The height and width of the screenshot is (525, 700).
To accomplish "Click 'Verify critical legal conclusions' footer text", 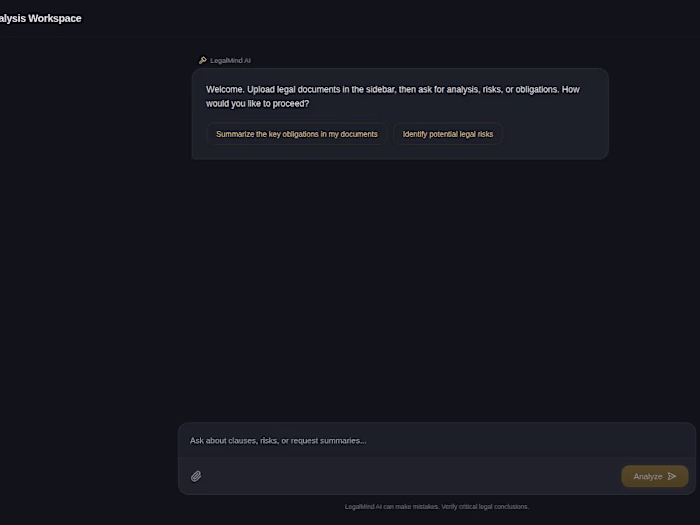I will click(485, 506).
